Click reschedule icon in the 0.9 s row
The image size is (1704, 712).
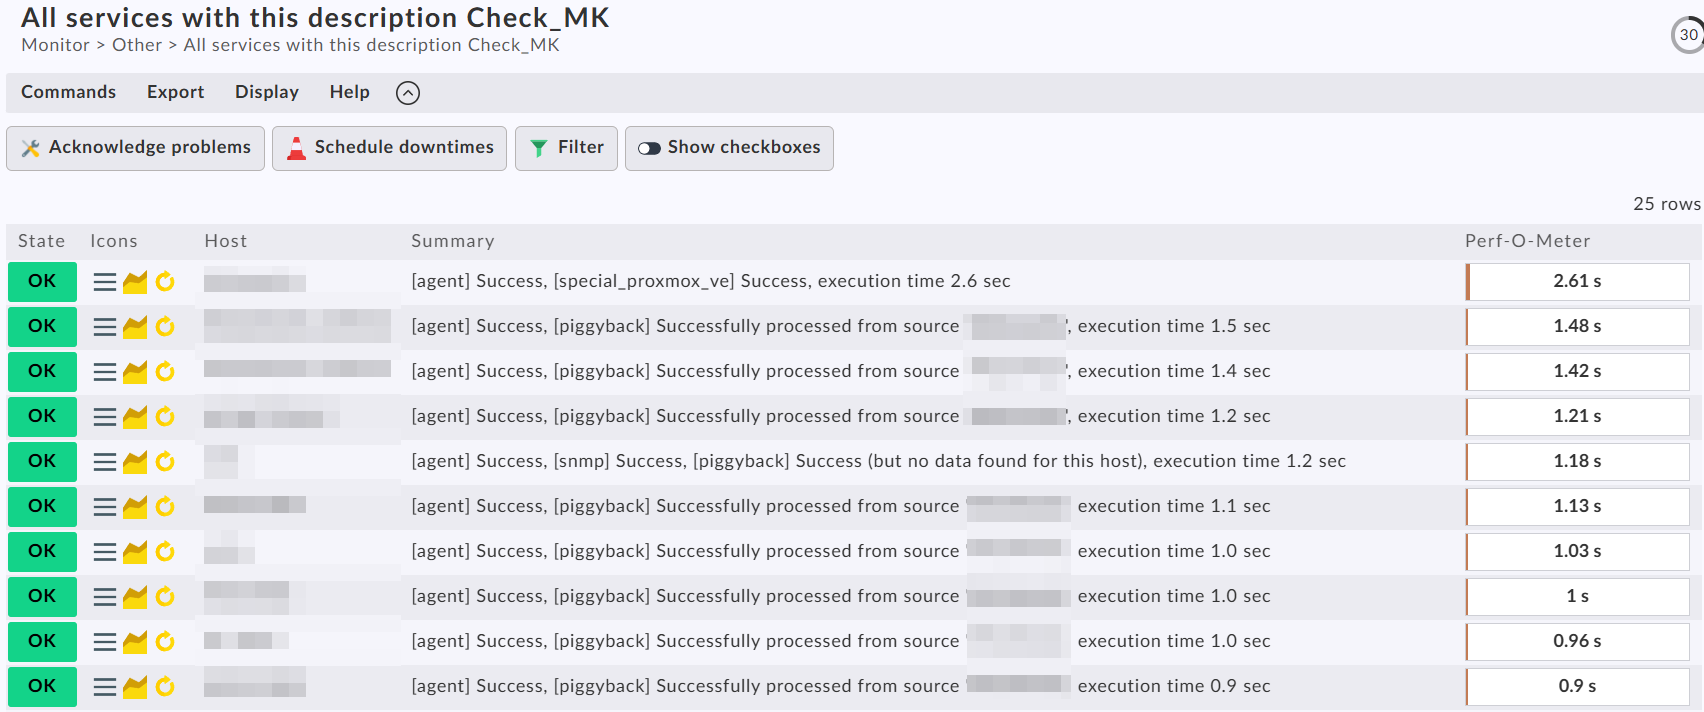[x=165, y=687]
